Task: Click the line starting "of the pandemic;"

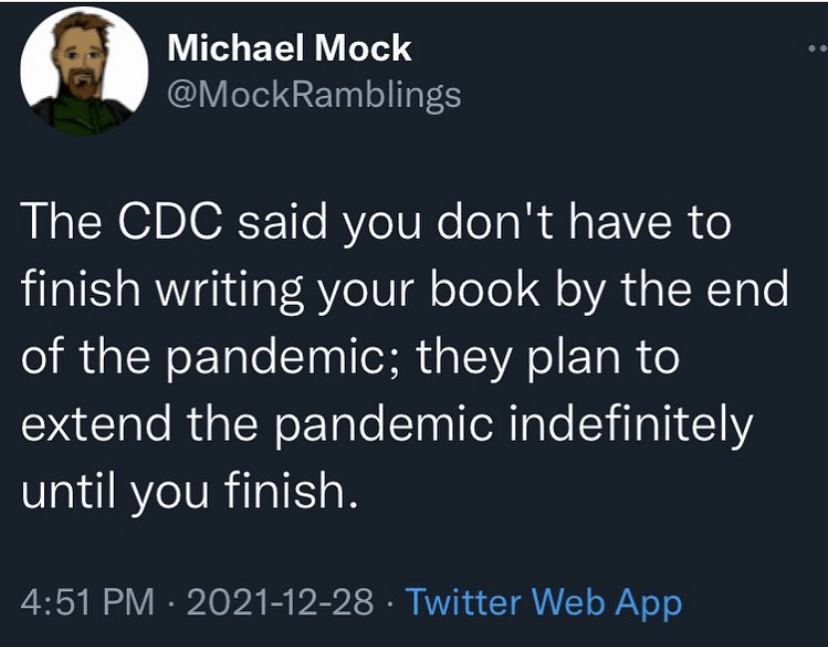Action: pos(350,358)
